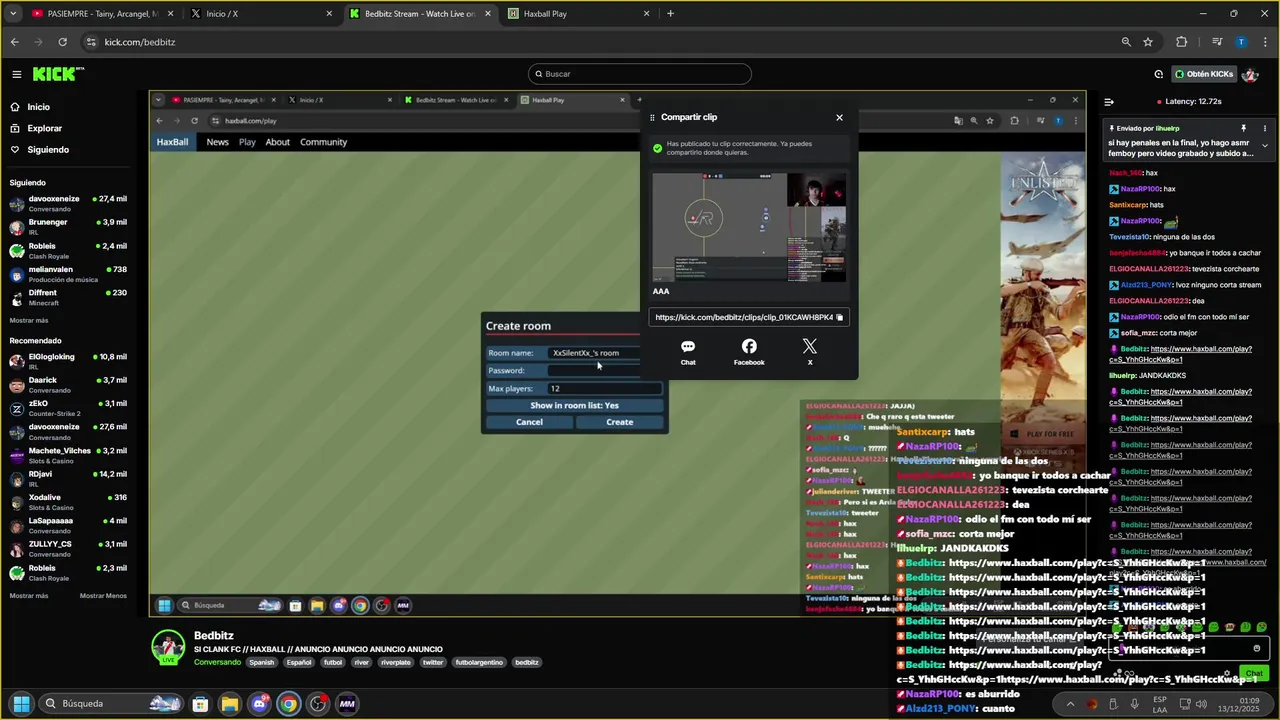This screenshot has width=1280, height=720.
Task: Click the Obtén KICKs button
Action: pos(1204,74)
